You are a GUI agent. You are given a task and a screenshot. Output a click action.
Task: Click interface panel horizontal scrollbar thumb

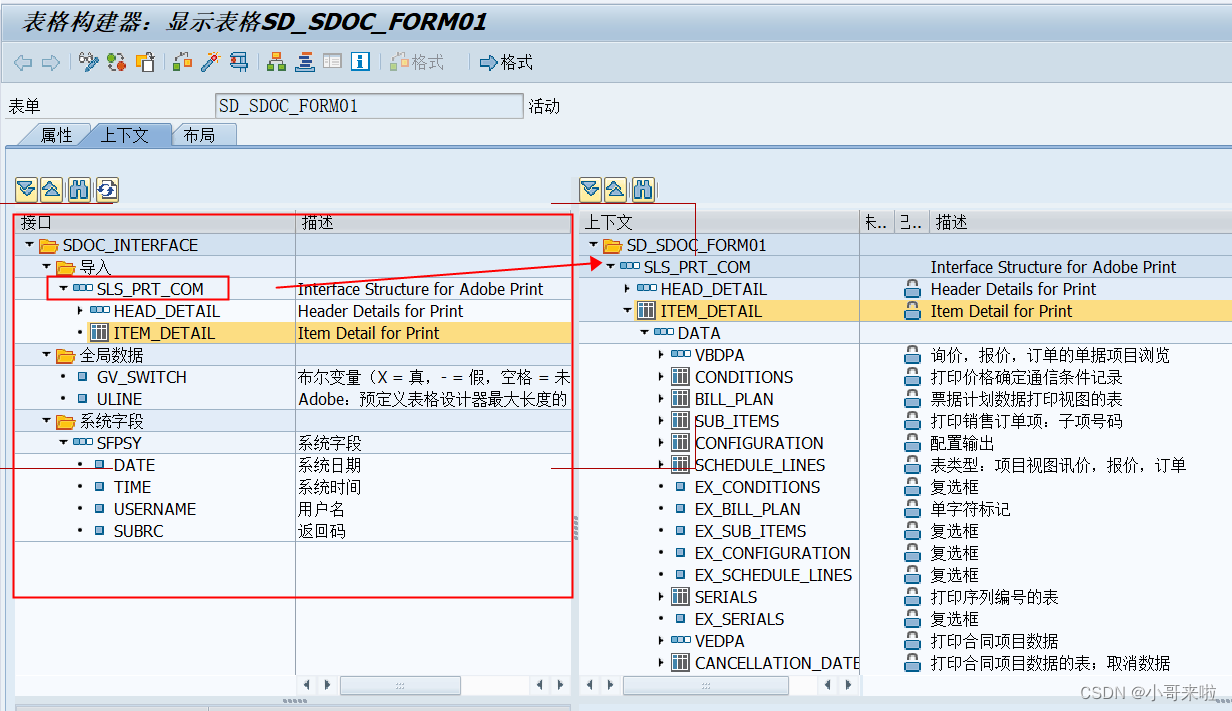[x=400, y=686]
